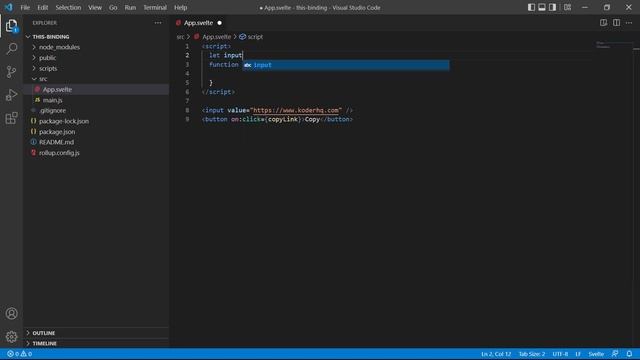The height and width of the screenshot is (360, 640).
Task: Open the Edit menu
Action: coord(42,7)
